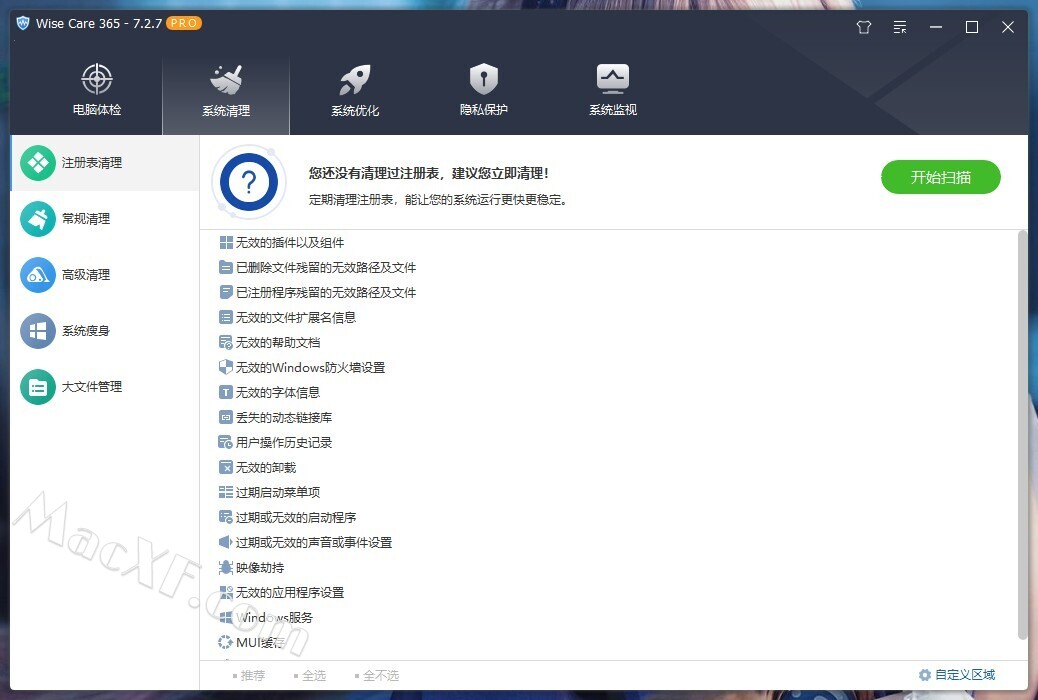Open the menu list icon in title bar
Image resolution: width=1038 pixels, height=700 pixels.
[x=900, y=27]
